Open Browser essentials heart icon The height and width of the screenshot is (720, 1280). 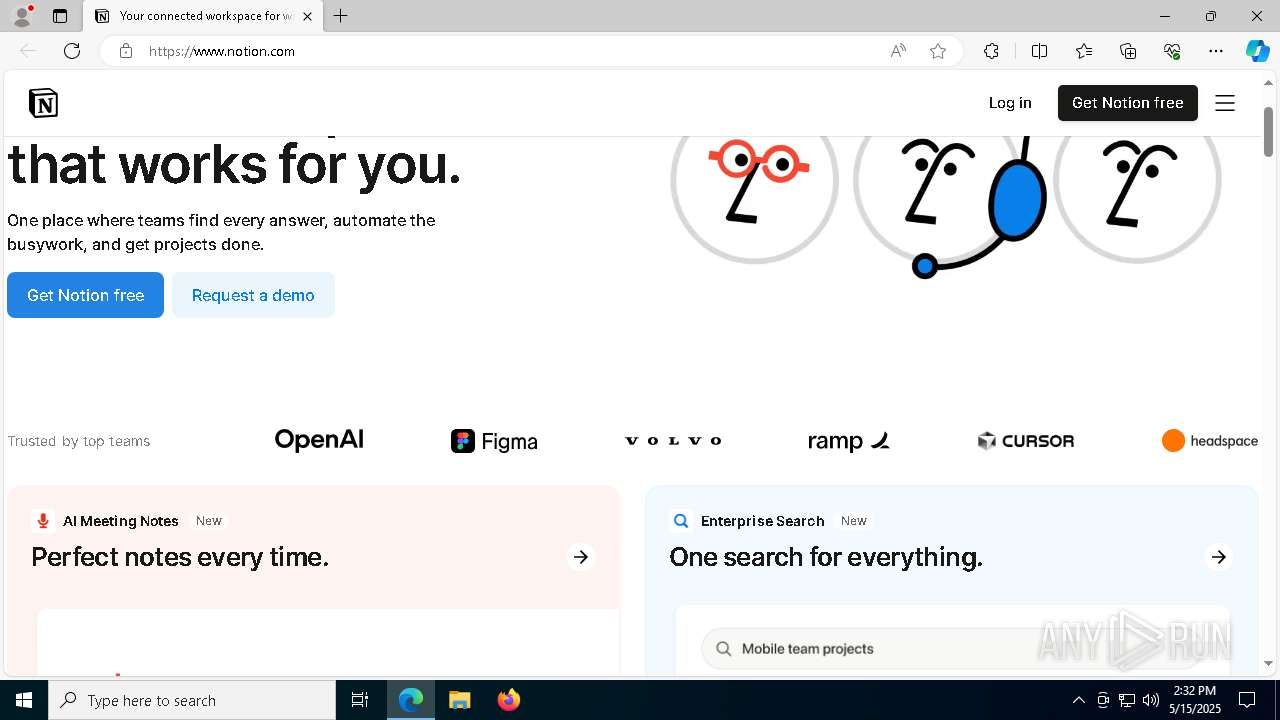[1172, 51]
